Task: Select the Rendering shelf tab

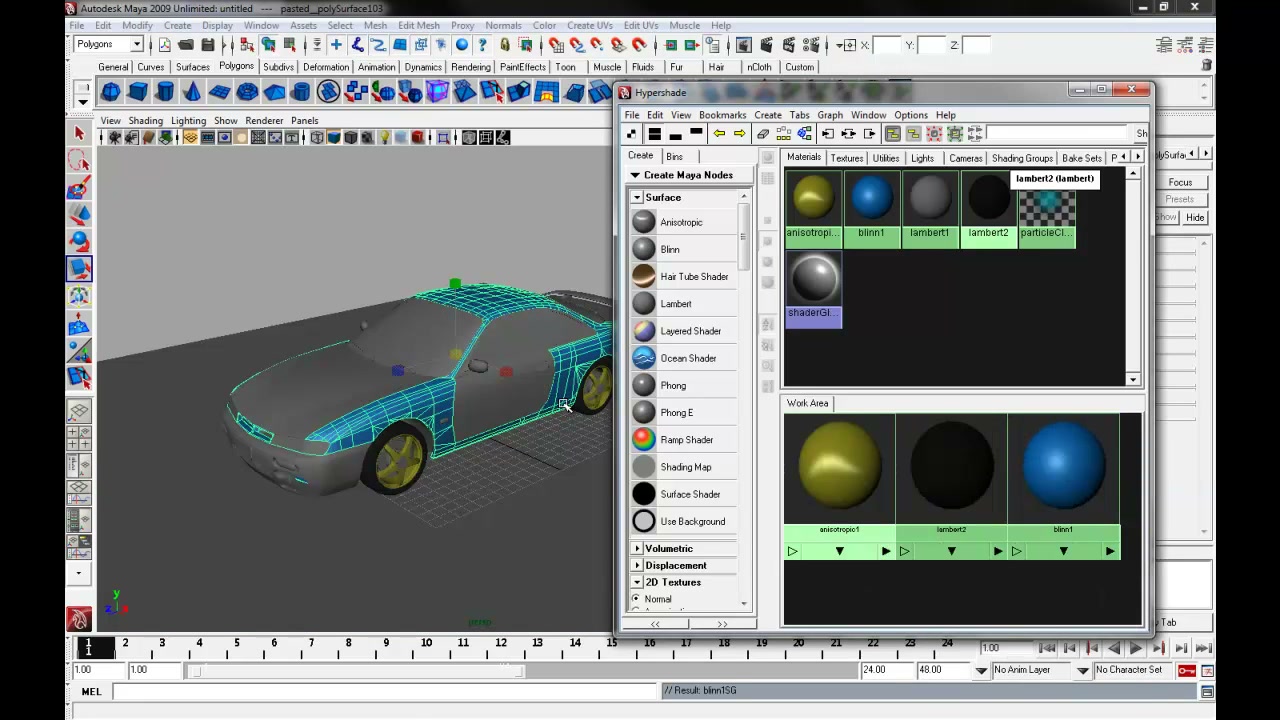Action: 470,67
